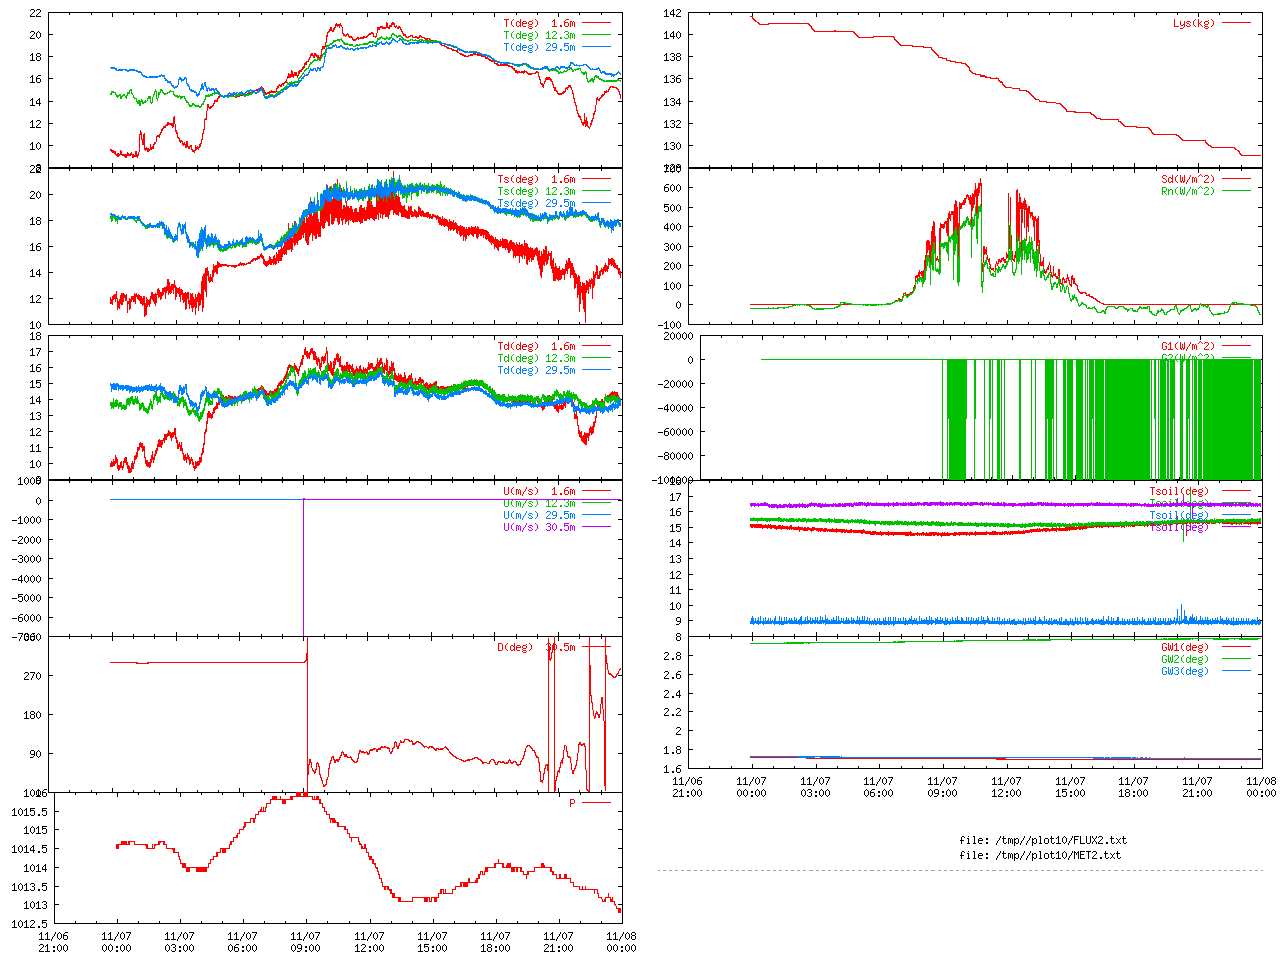Click the 'GW3(deg)' legend label
The width and height of the screenshot is (1280, 960).
(1185, 671)
